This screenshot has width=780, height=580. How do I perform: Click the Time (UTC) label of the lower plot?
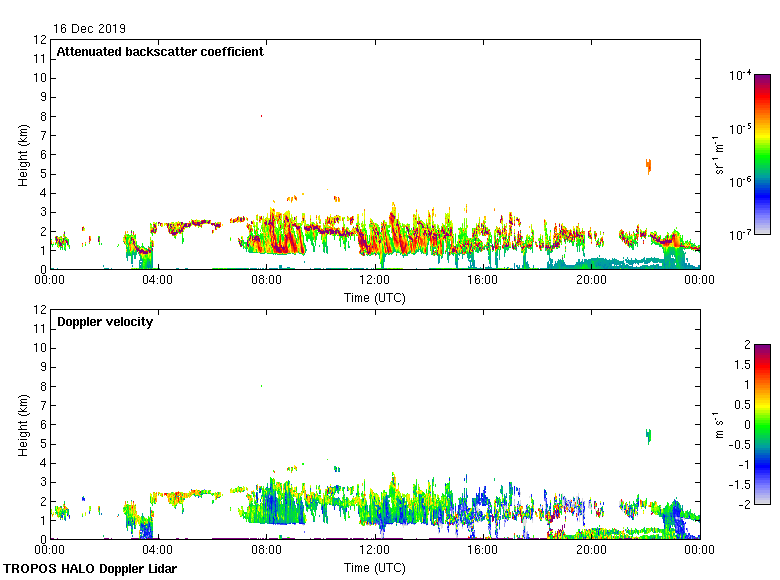(375, 567)
